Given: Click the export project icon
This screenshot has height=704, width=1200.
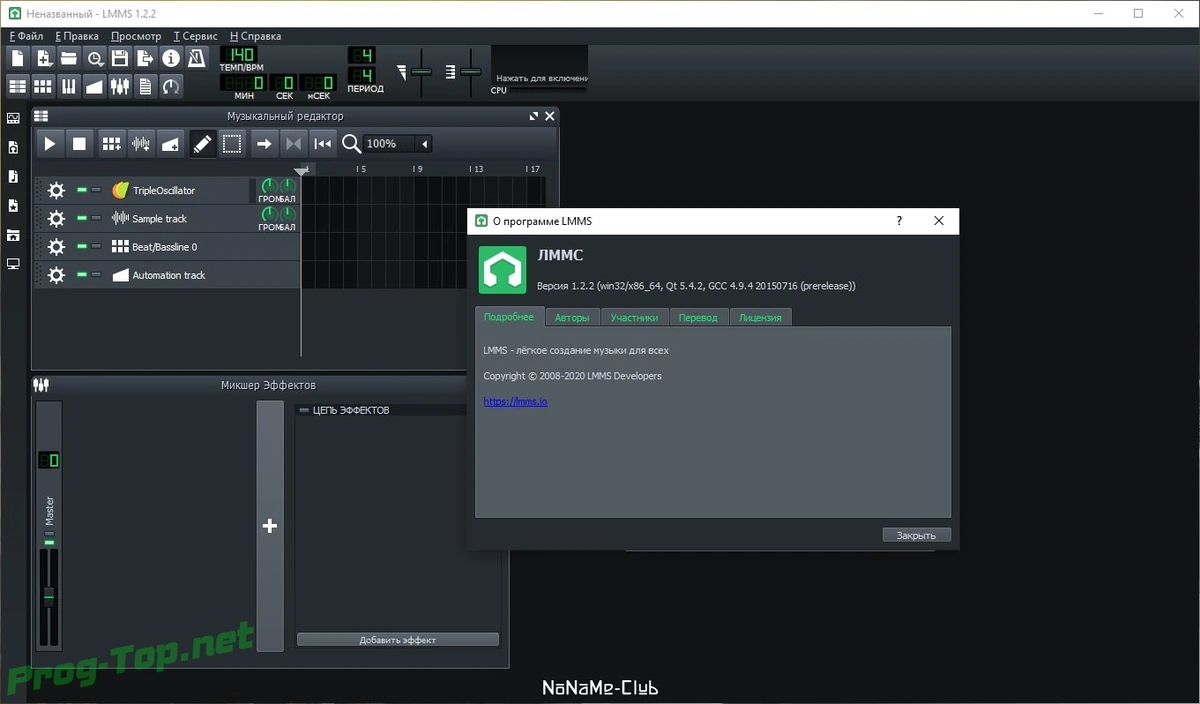Looking at the screenshot, I should [x=146, y=58].
